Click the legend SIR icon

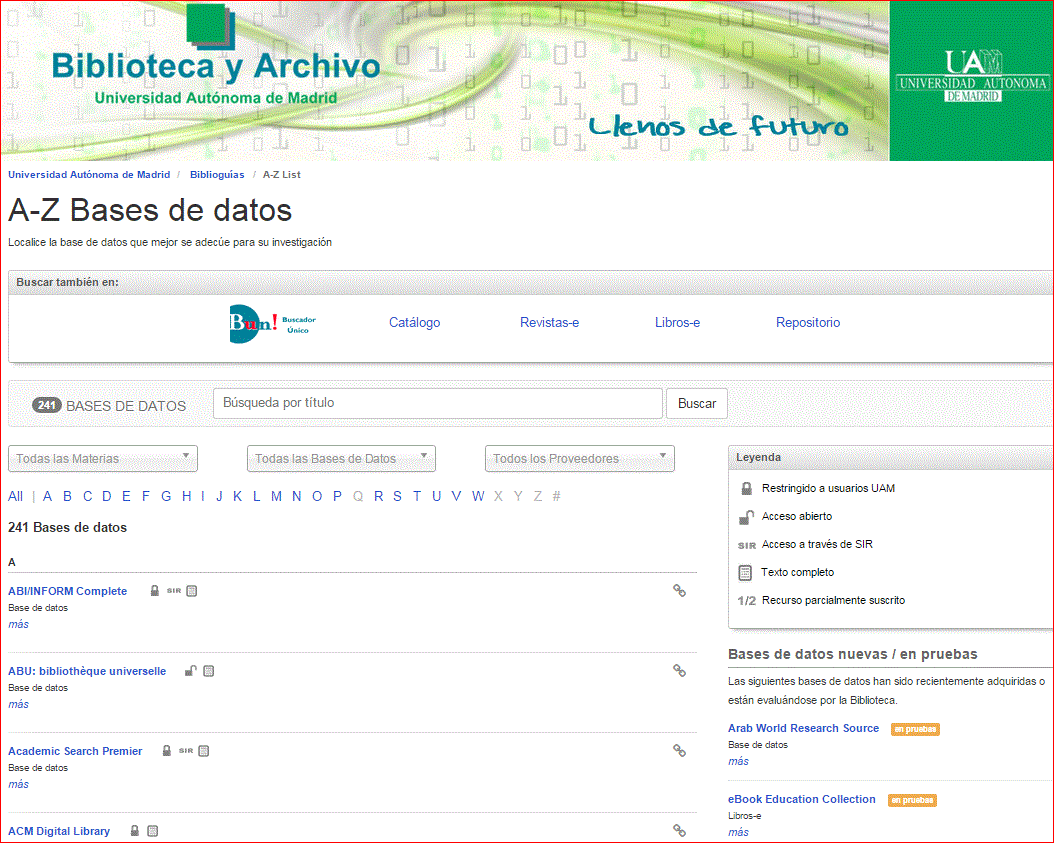tap(747, 545)
